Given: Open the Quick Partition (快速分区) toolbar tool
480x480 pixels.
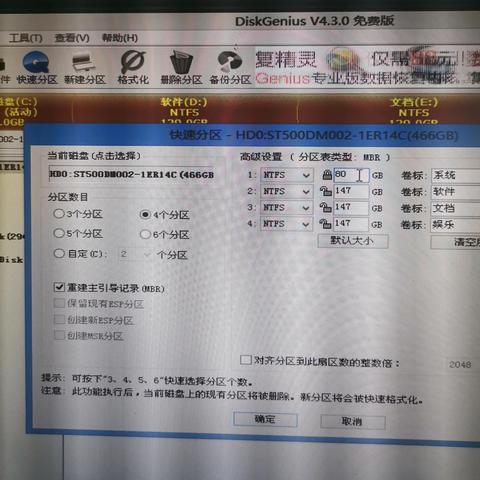Looking at the screenshot, I should tap(36, 68).
